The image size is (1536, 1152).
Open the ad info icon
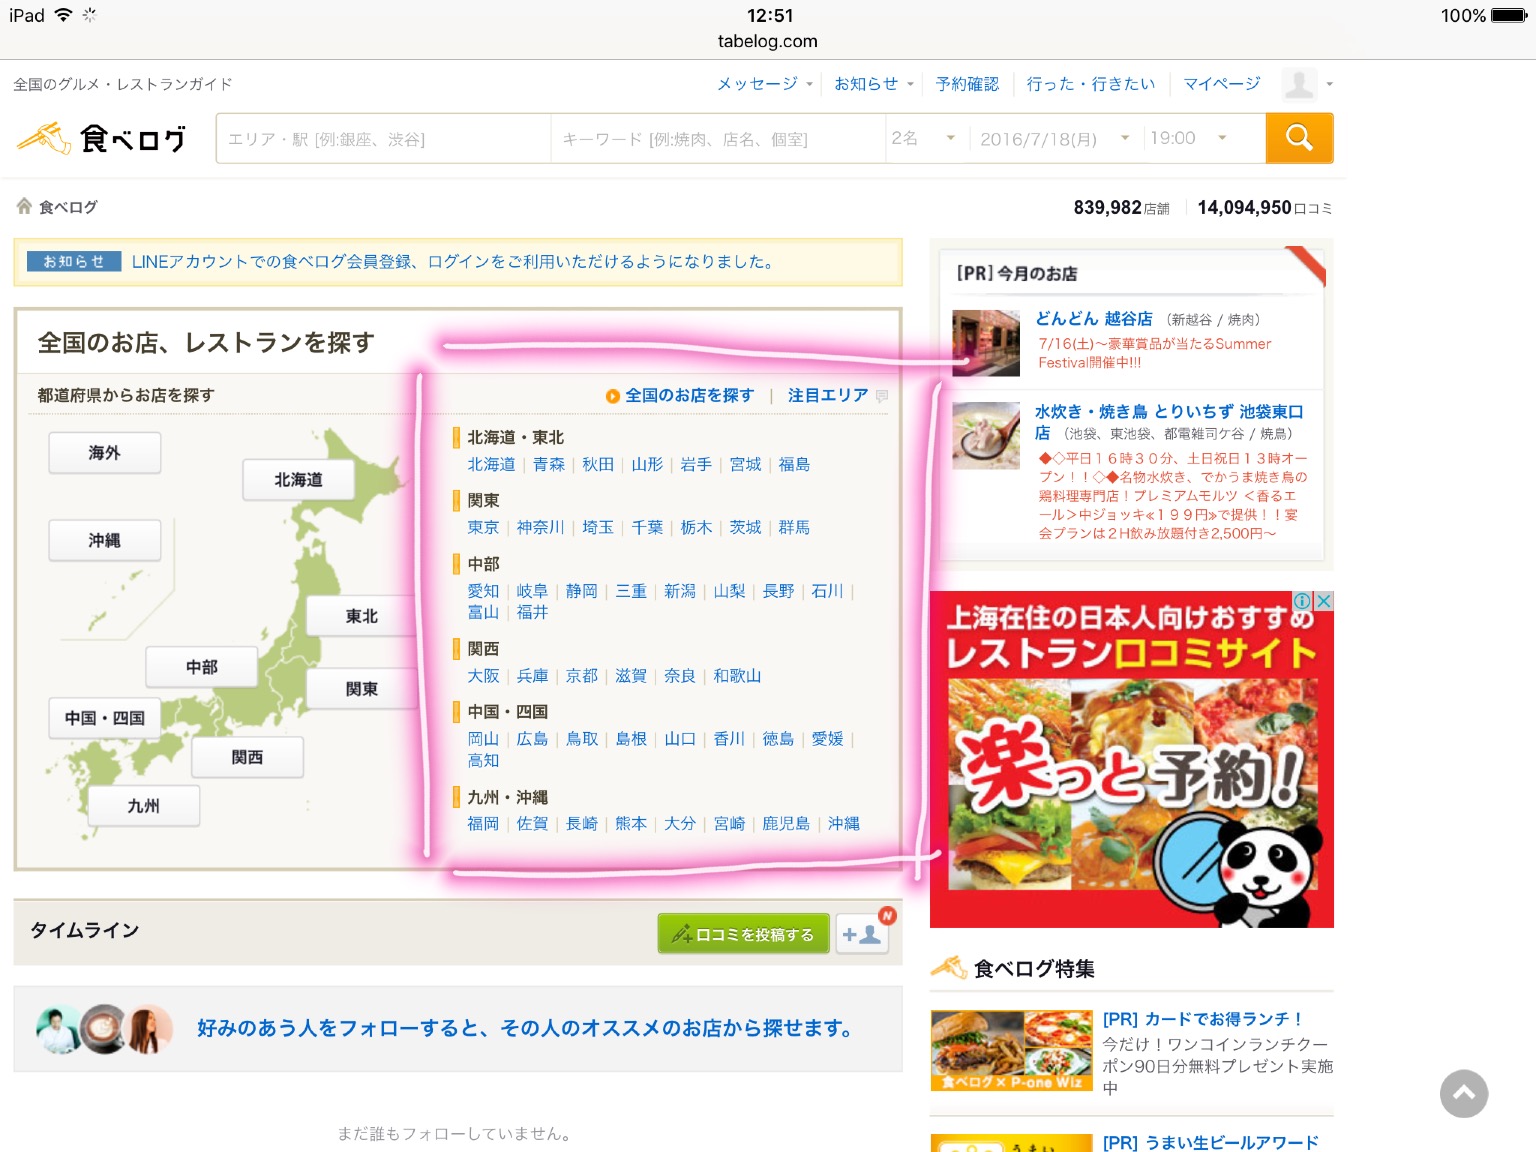(1302, 601)
